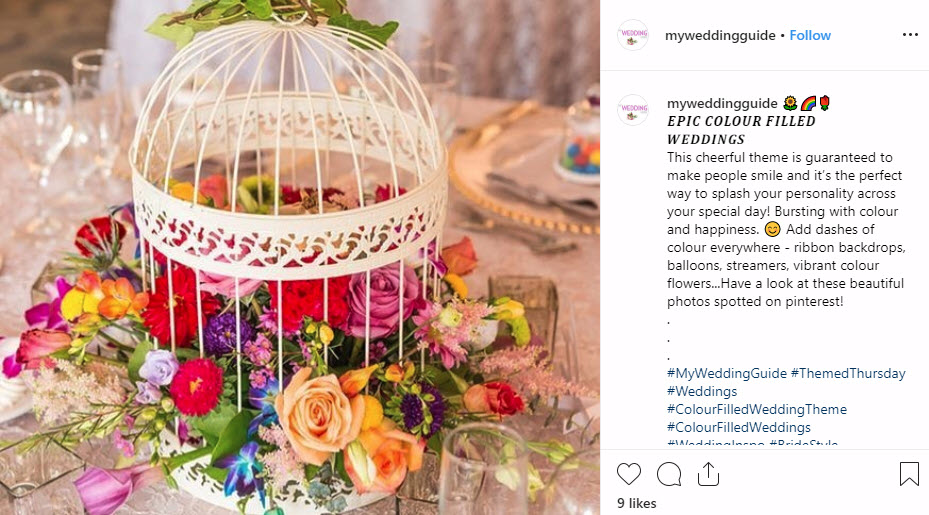Open the #ColourFilledWeddings hashtag

pyautogui.click(x=739, y=427)
